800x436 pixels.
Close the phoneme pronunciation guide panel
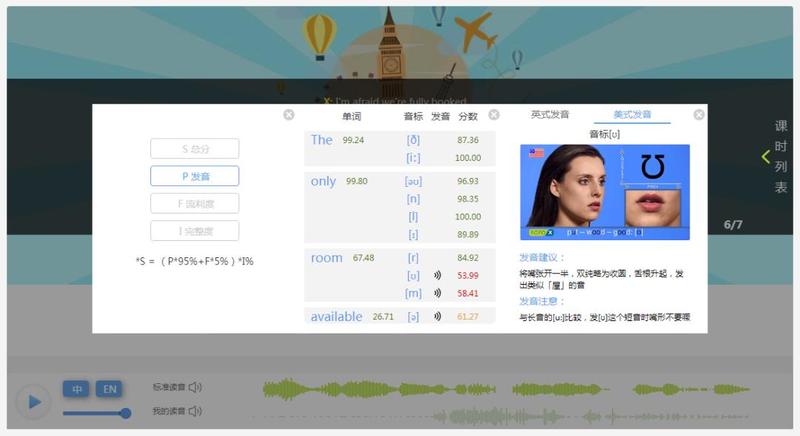click(x=700, y=115)
